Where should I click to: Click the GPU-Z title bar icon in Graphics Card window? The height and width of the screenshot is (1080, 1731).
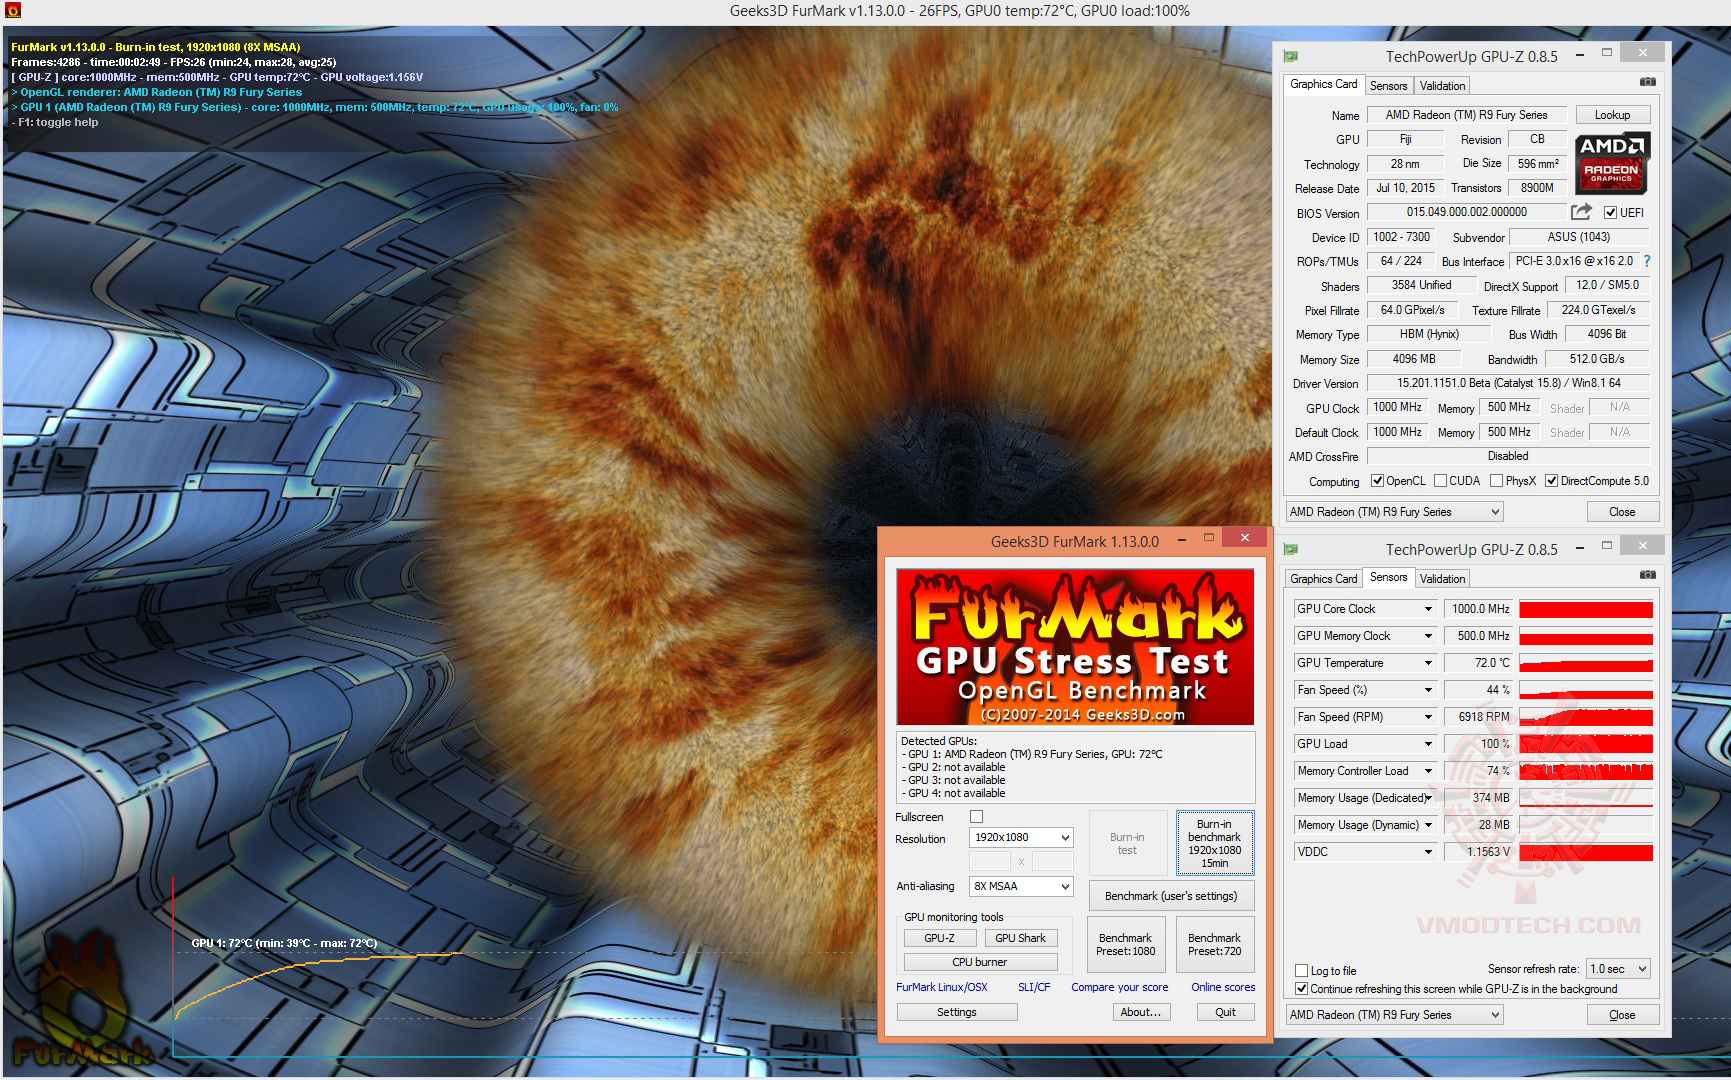pyautogui.click(x=1291, y=56)
